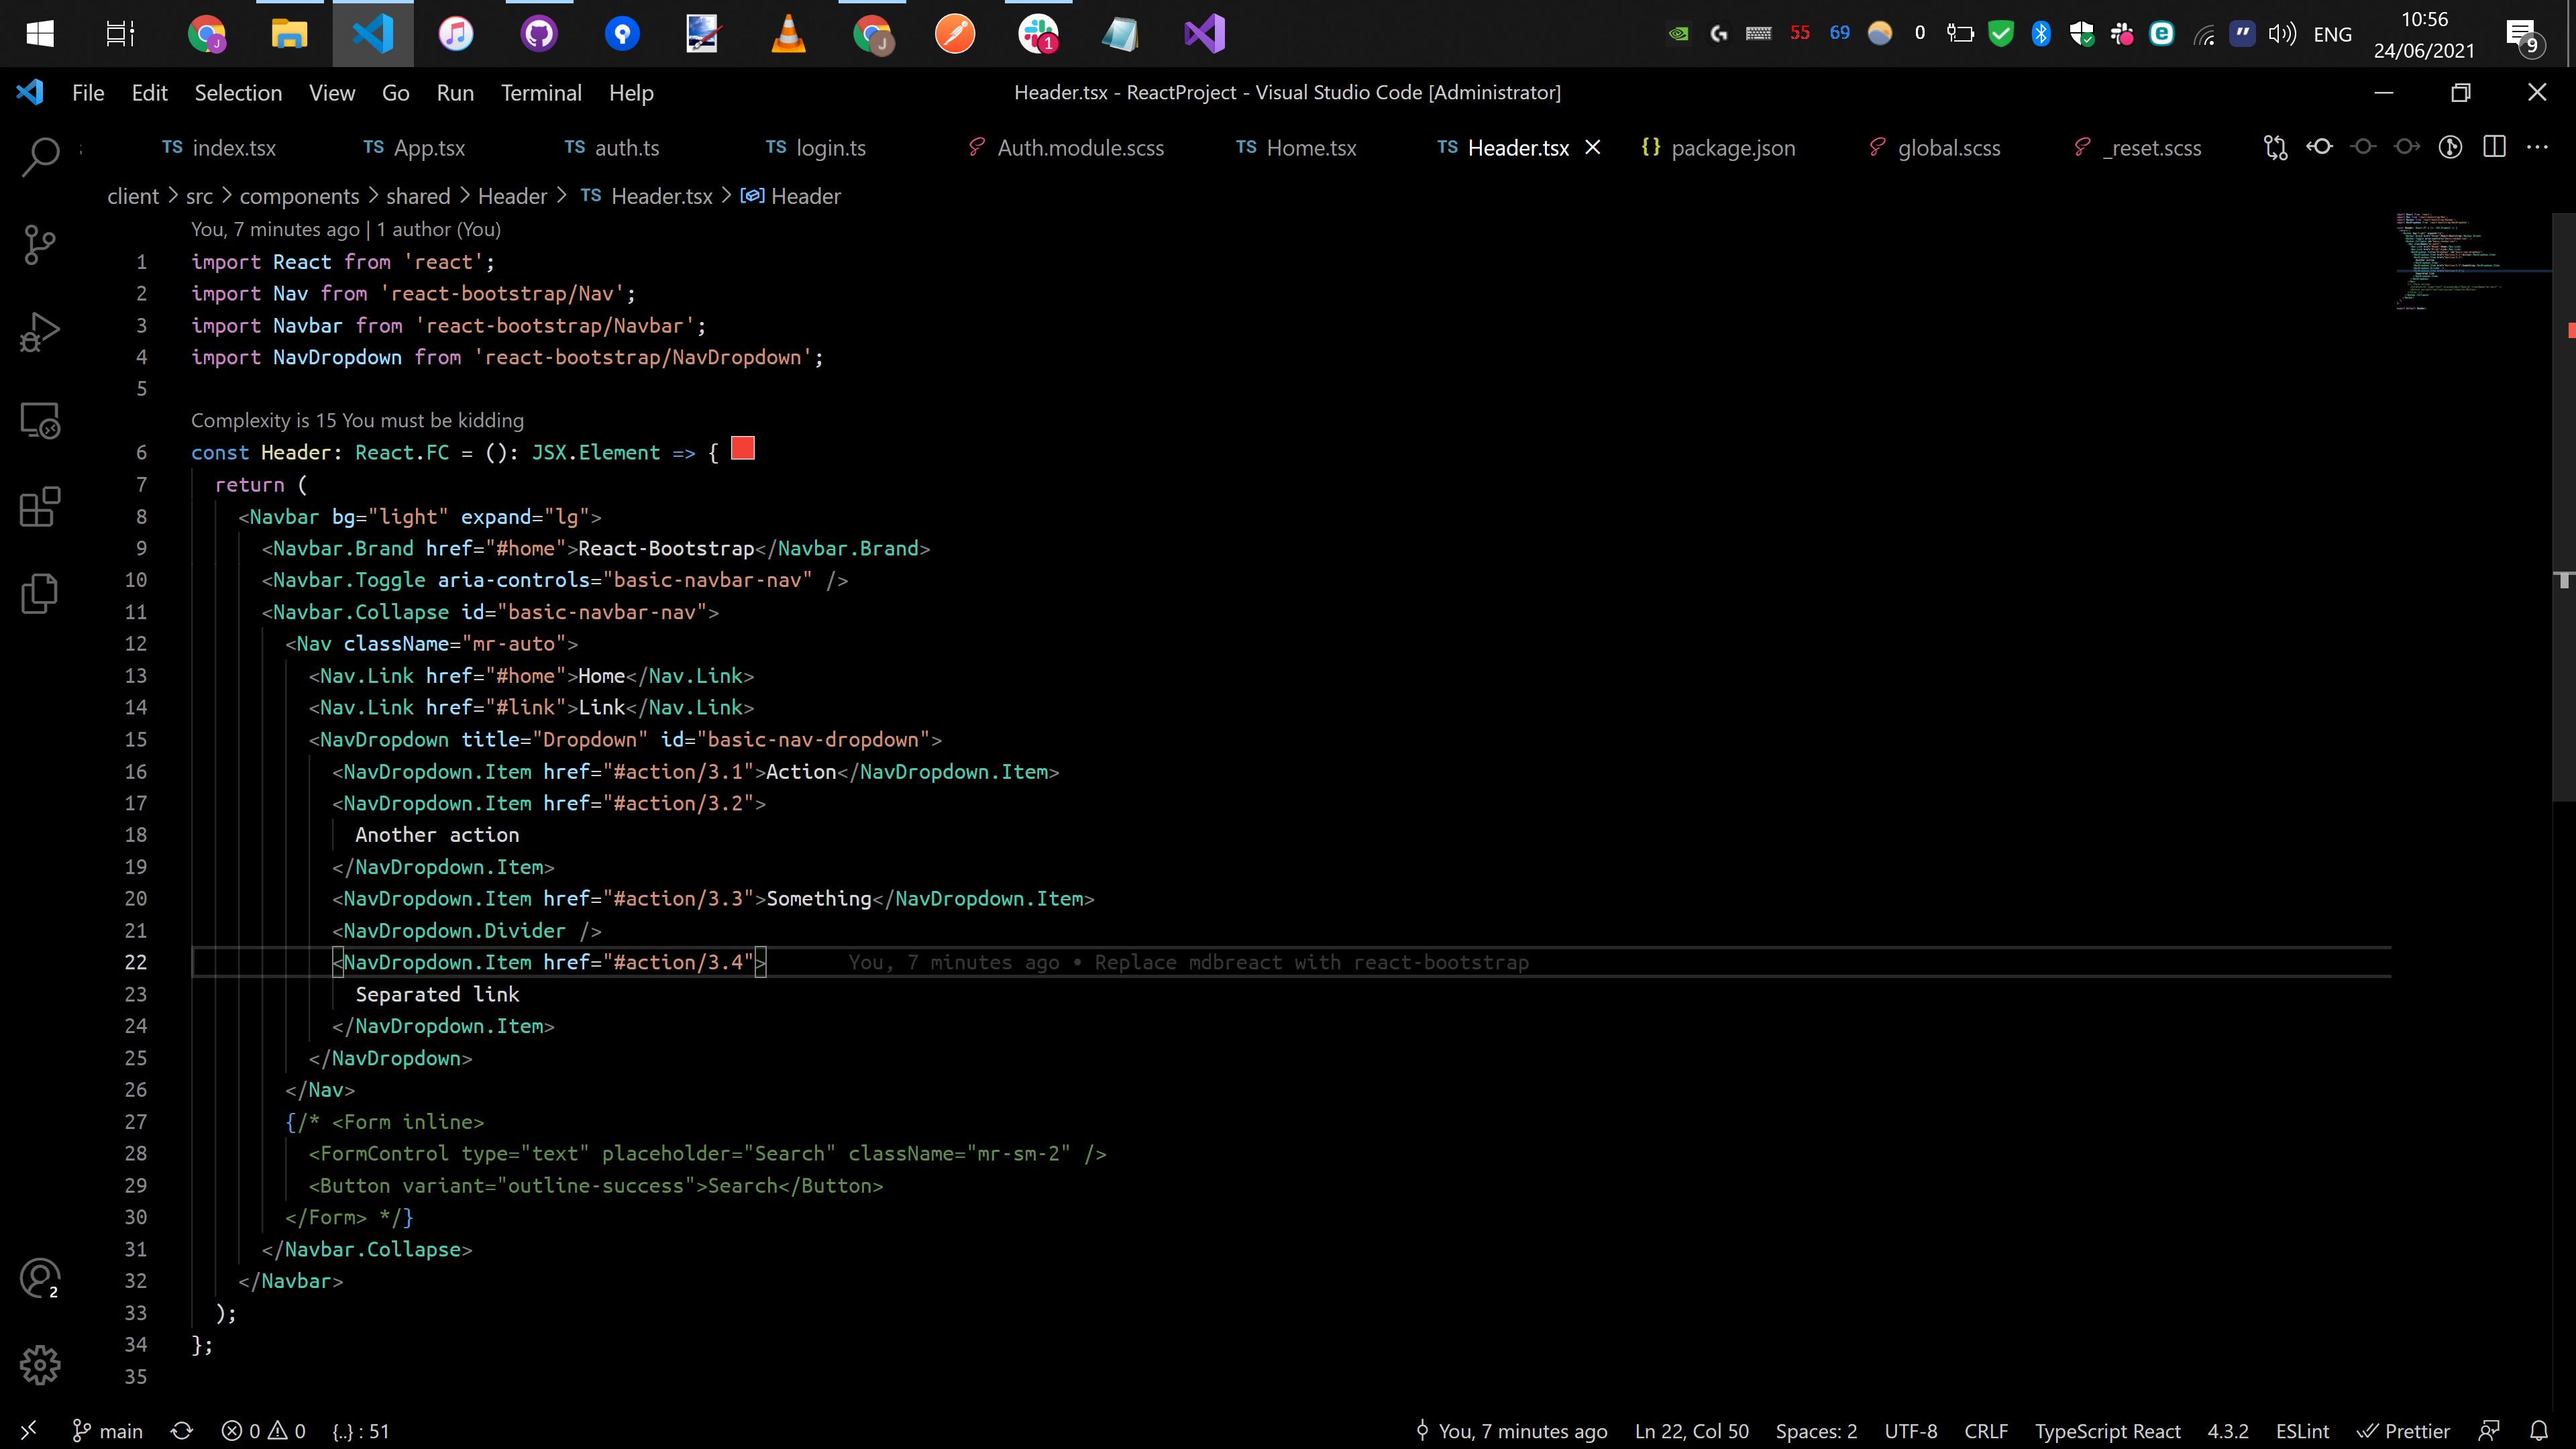2576x1449 pixels.
Task: Click the errors and warnings counter
Action: click(263, 1430)
